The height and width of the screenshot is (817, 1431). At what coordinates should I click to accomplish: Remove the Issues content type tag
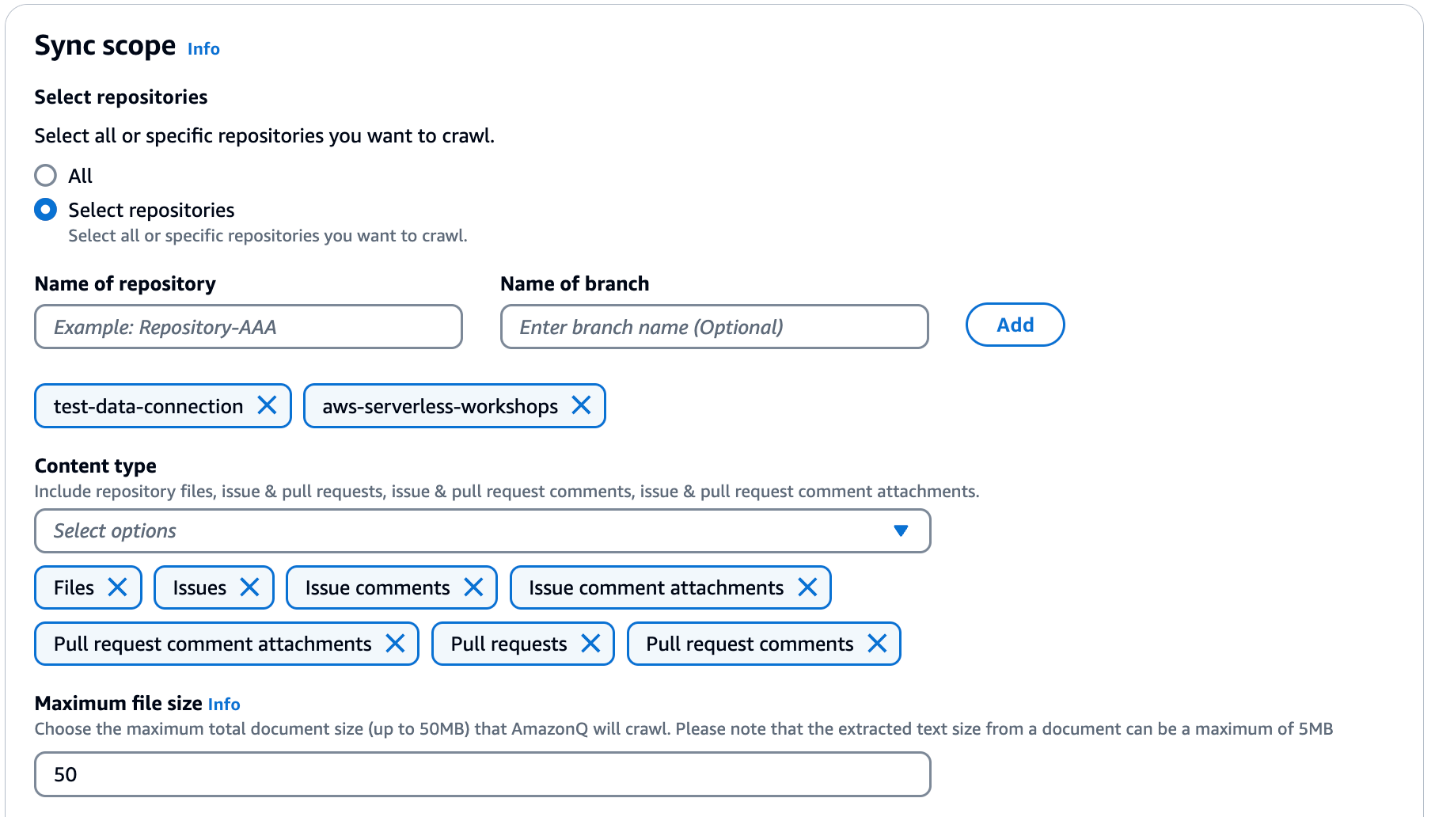tap(249, 587)
